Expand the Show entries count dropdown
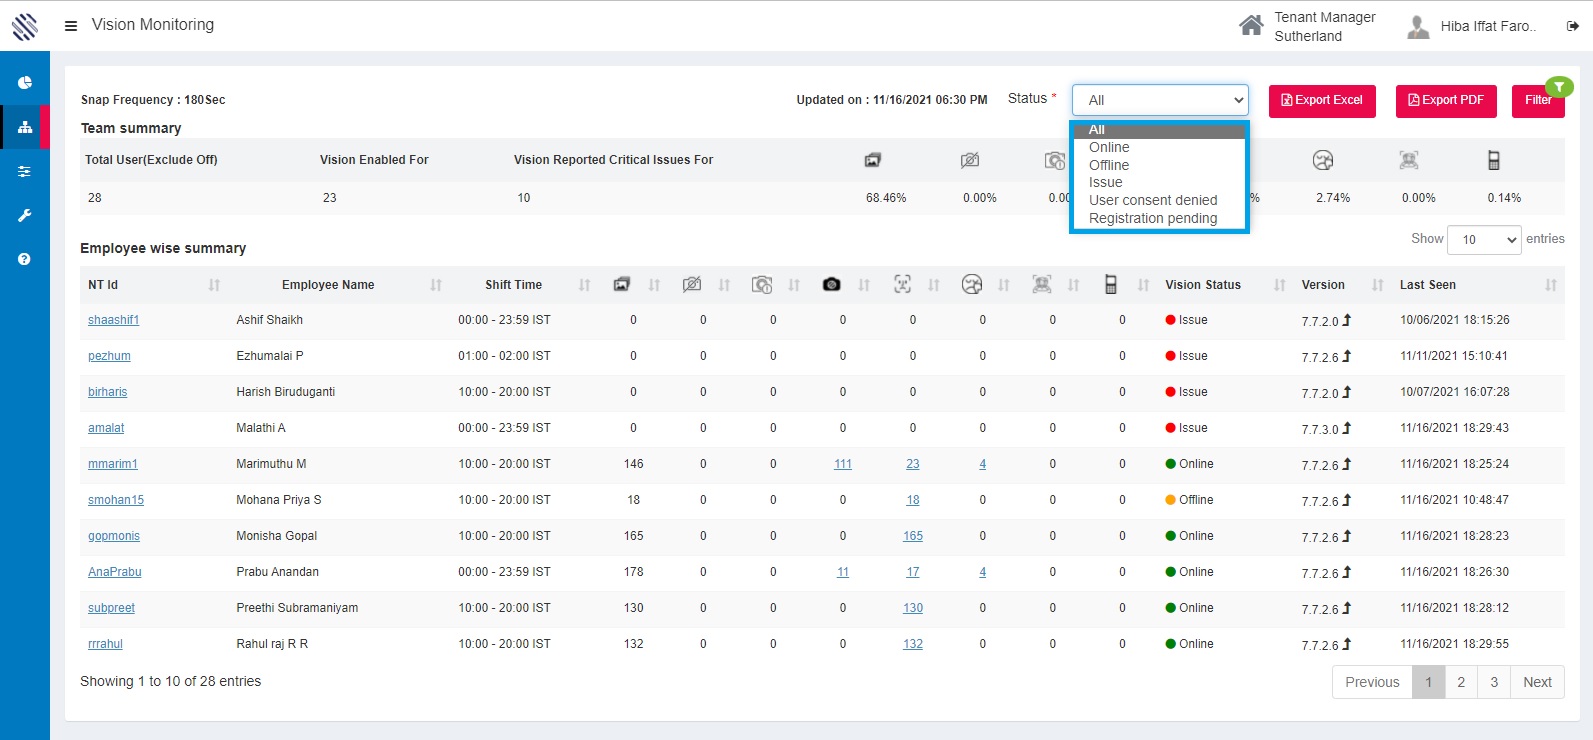Image resolution: width=1593 pixels, height=740 pixels. (x=1484, y=240)
